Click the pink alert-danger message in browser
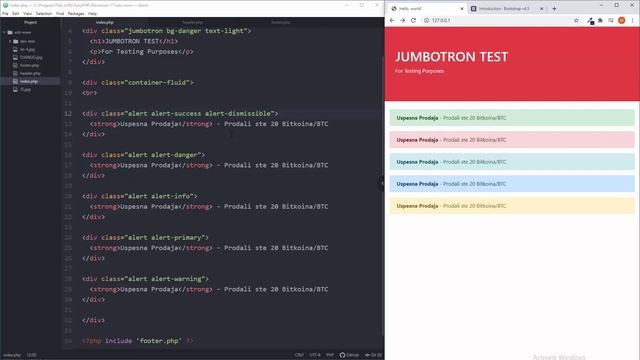This screenshot has width=640, height=360. [512, 140]
